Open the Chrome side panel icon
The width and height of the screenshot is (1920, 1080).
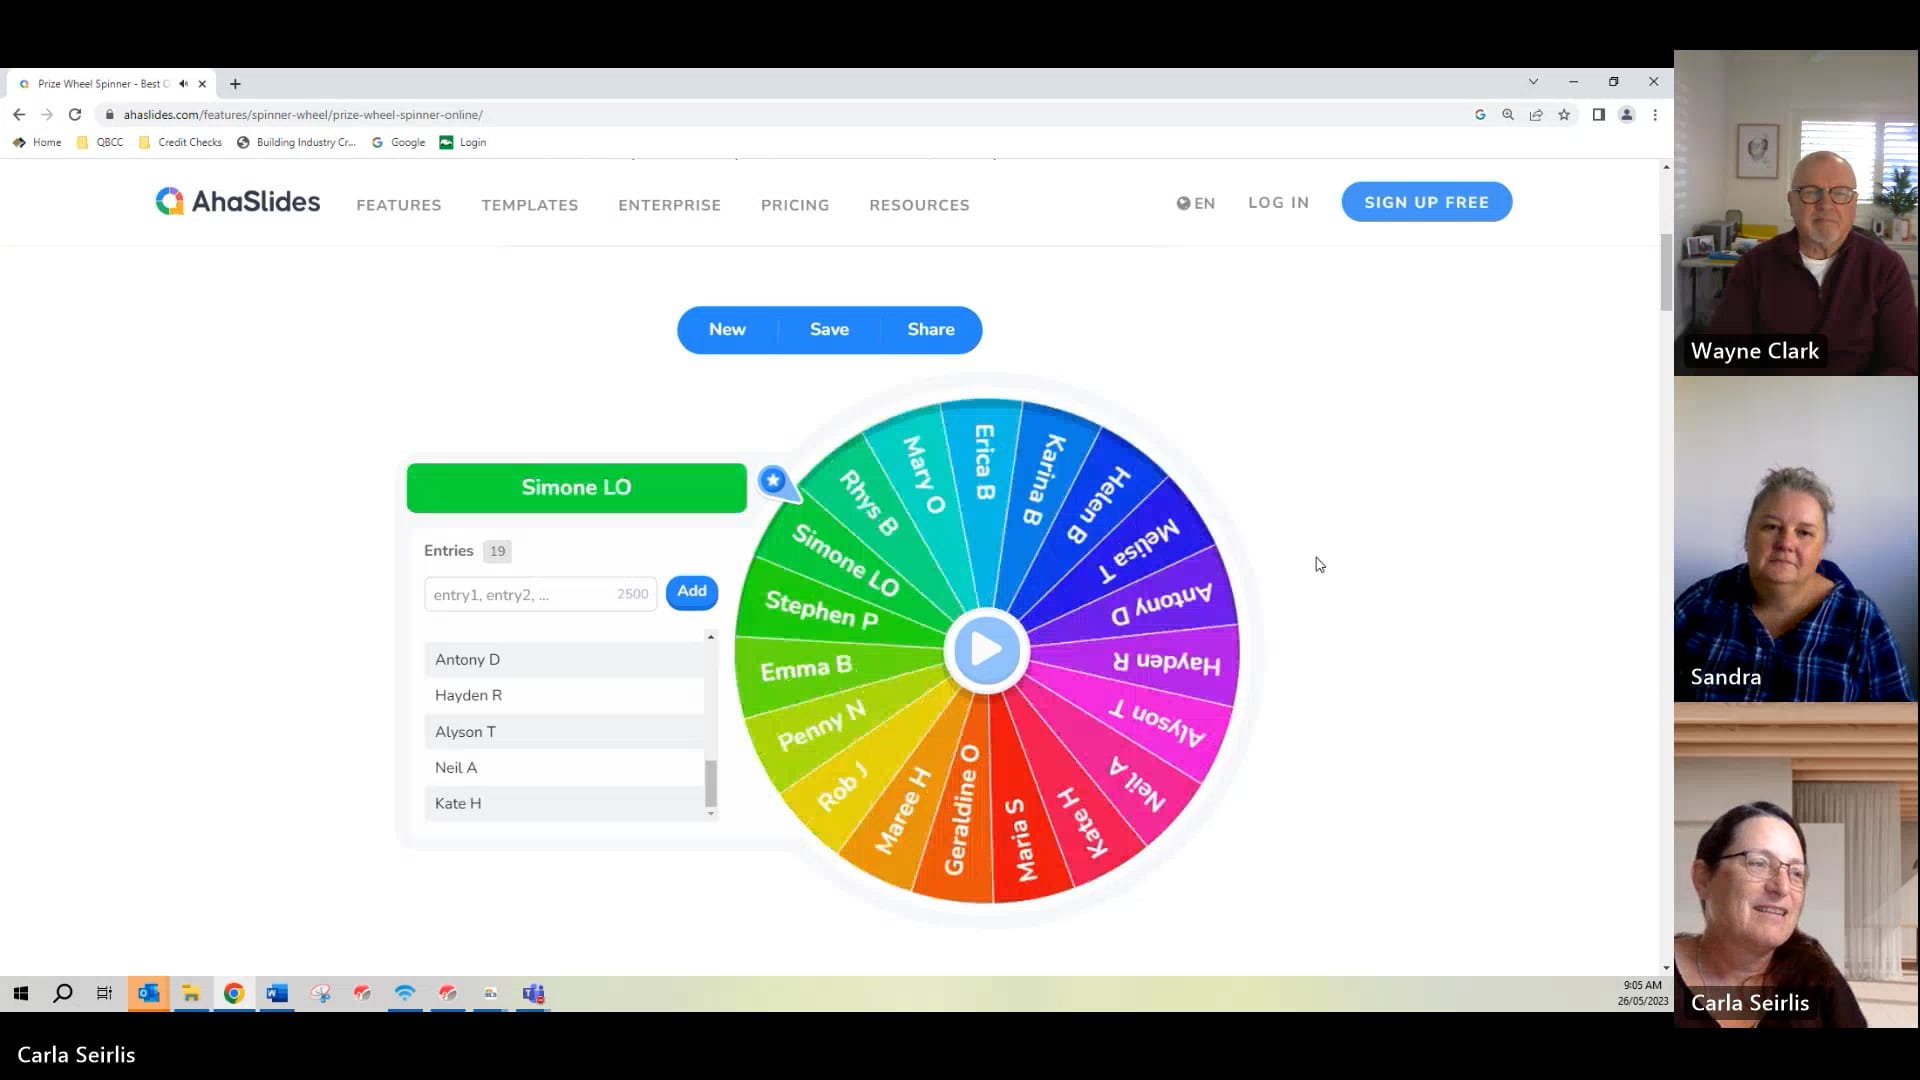1598,115
